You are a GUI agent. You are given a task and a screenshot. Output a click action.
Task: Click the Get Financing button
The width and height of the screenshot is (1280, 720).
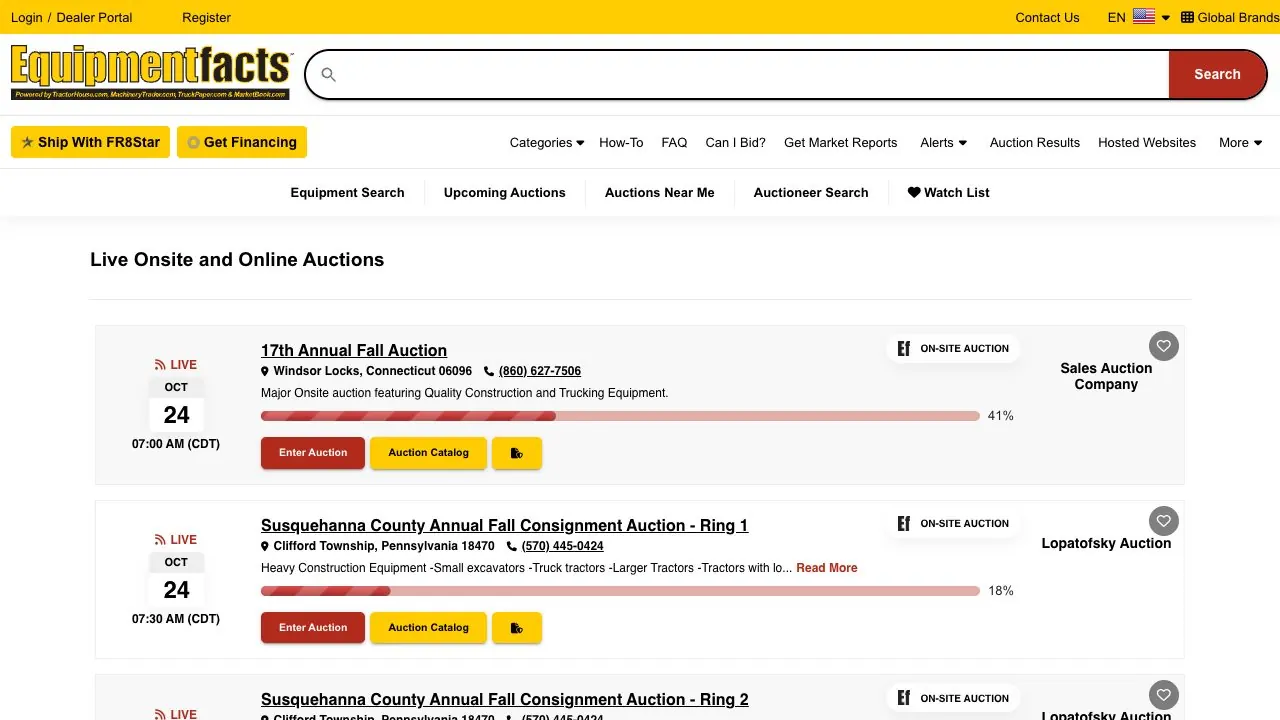[242, 142]
